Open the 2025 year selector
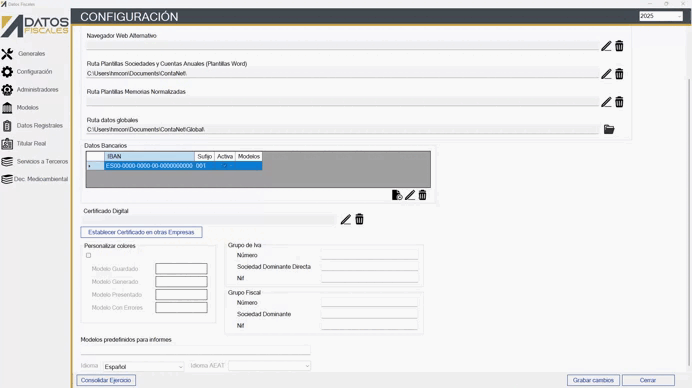Image resolution: width=692 pixels, height=388 pixels. [661, 16]
